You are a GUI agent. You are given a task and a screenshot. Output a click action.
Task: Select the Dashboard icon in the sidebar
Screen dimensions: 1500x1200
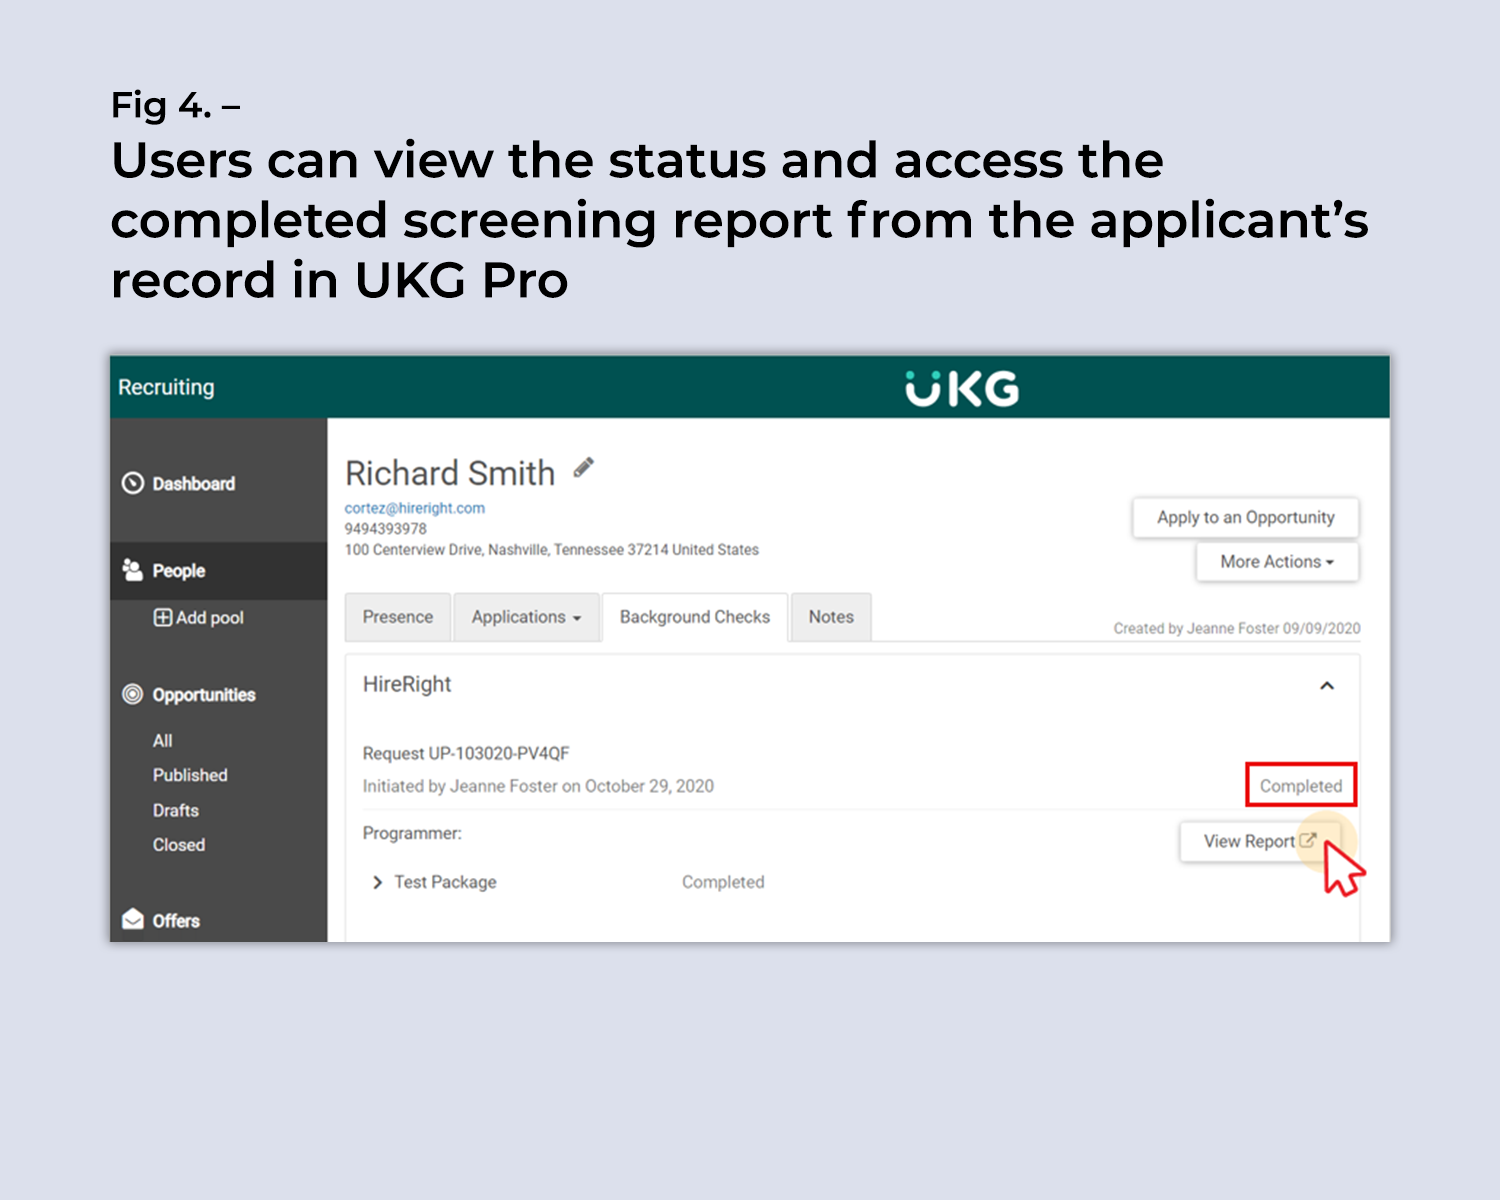(x=132, y=484)
